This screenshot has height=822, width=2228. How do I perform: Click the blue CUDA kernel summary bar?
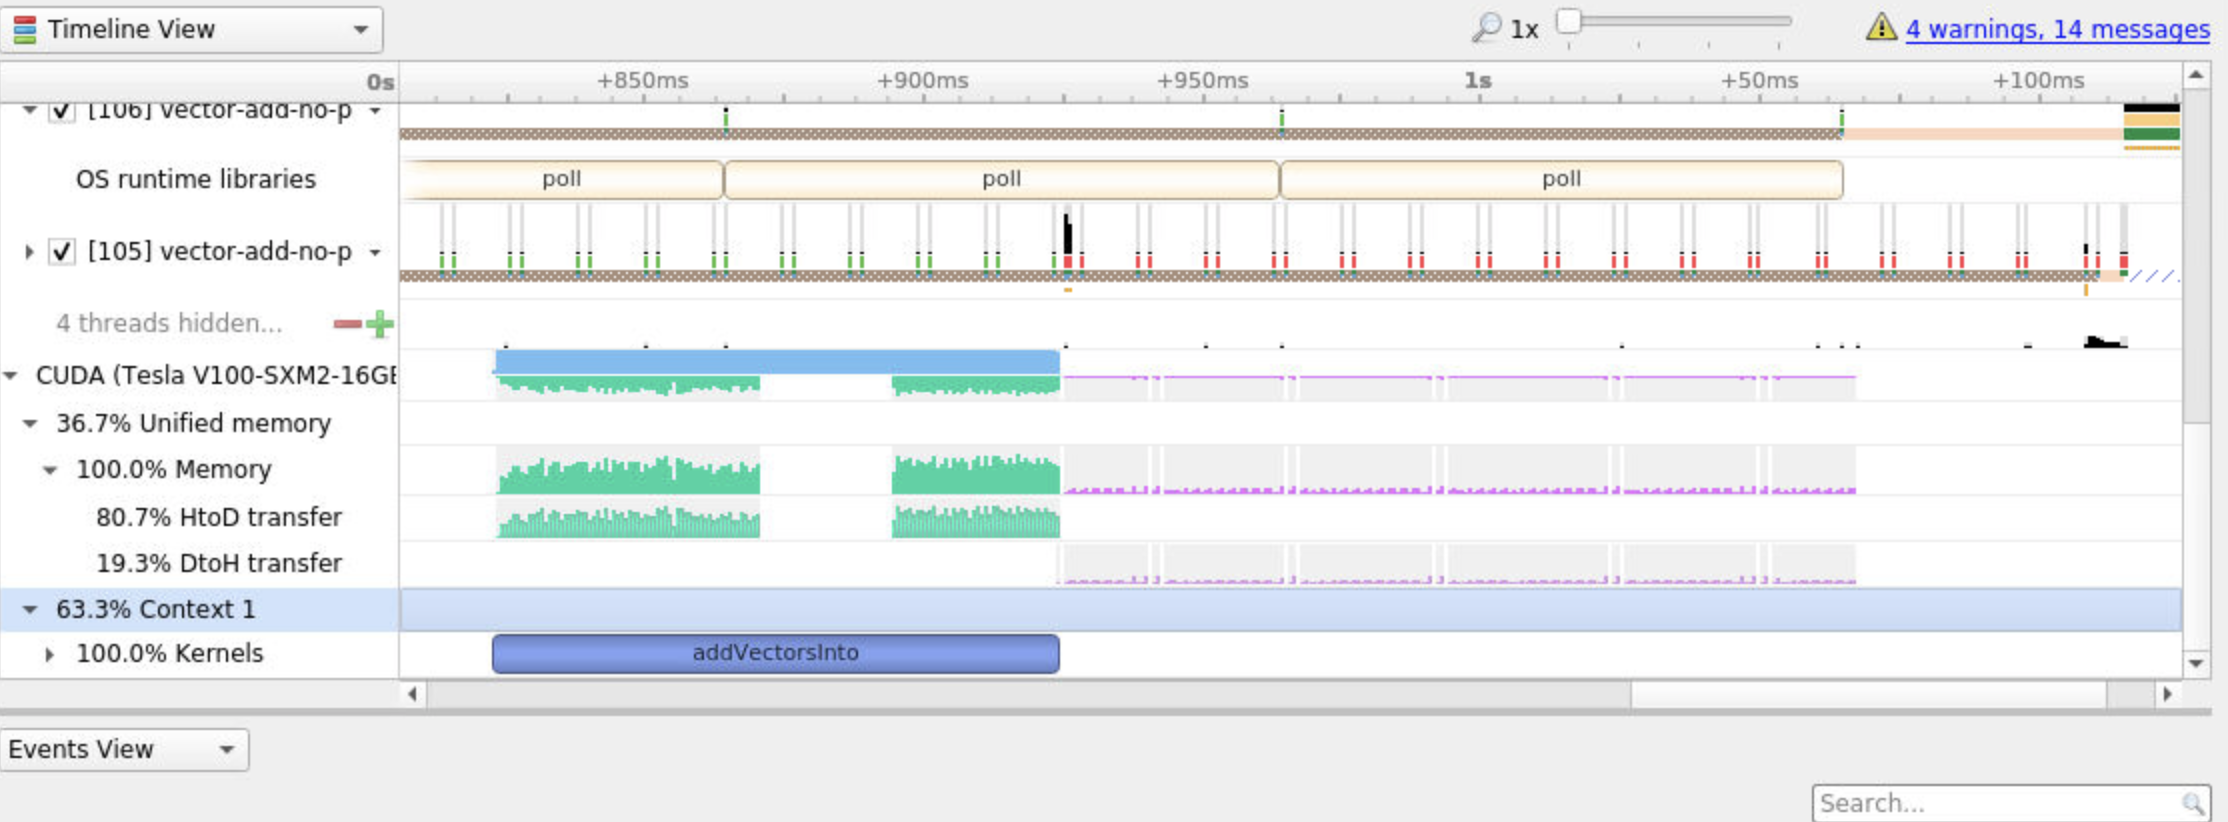(777, 361)
